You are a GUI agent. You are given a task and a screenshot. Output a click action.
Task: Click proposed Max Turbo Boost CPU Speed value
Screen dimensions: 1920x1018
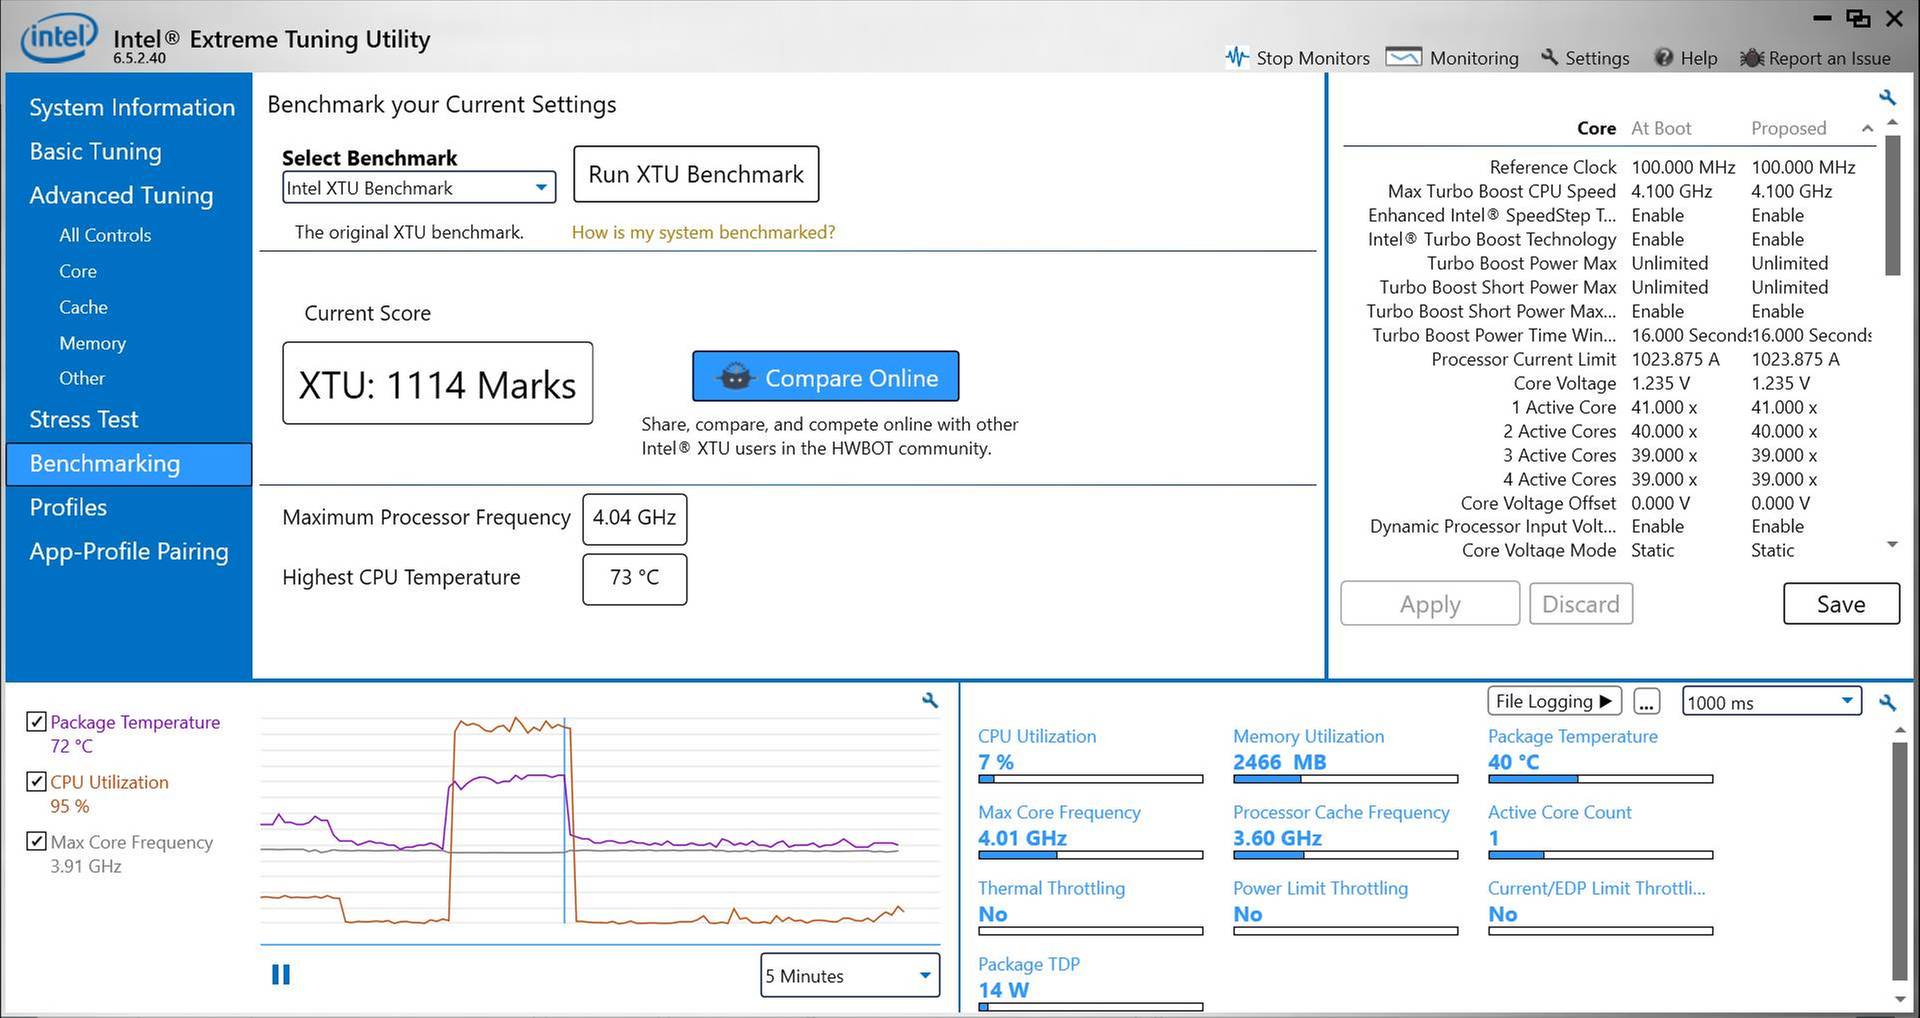point(1791,191)
